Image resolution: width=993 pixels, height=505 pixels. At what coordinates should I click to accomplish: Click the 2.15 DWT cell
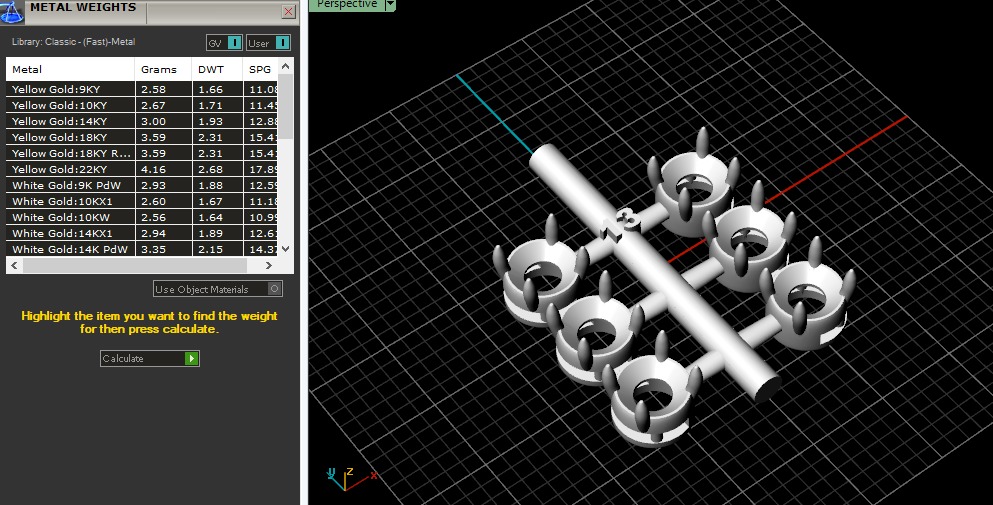pyautogui.click(x=217, y=249)
